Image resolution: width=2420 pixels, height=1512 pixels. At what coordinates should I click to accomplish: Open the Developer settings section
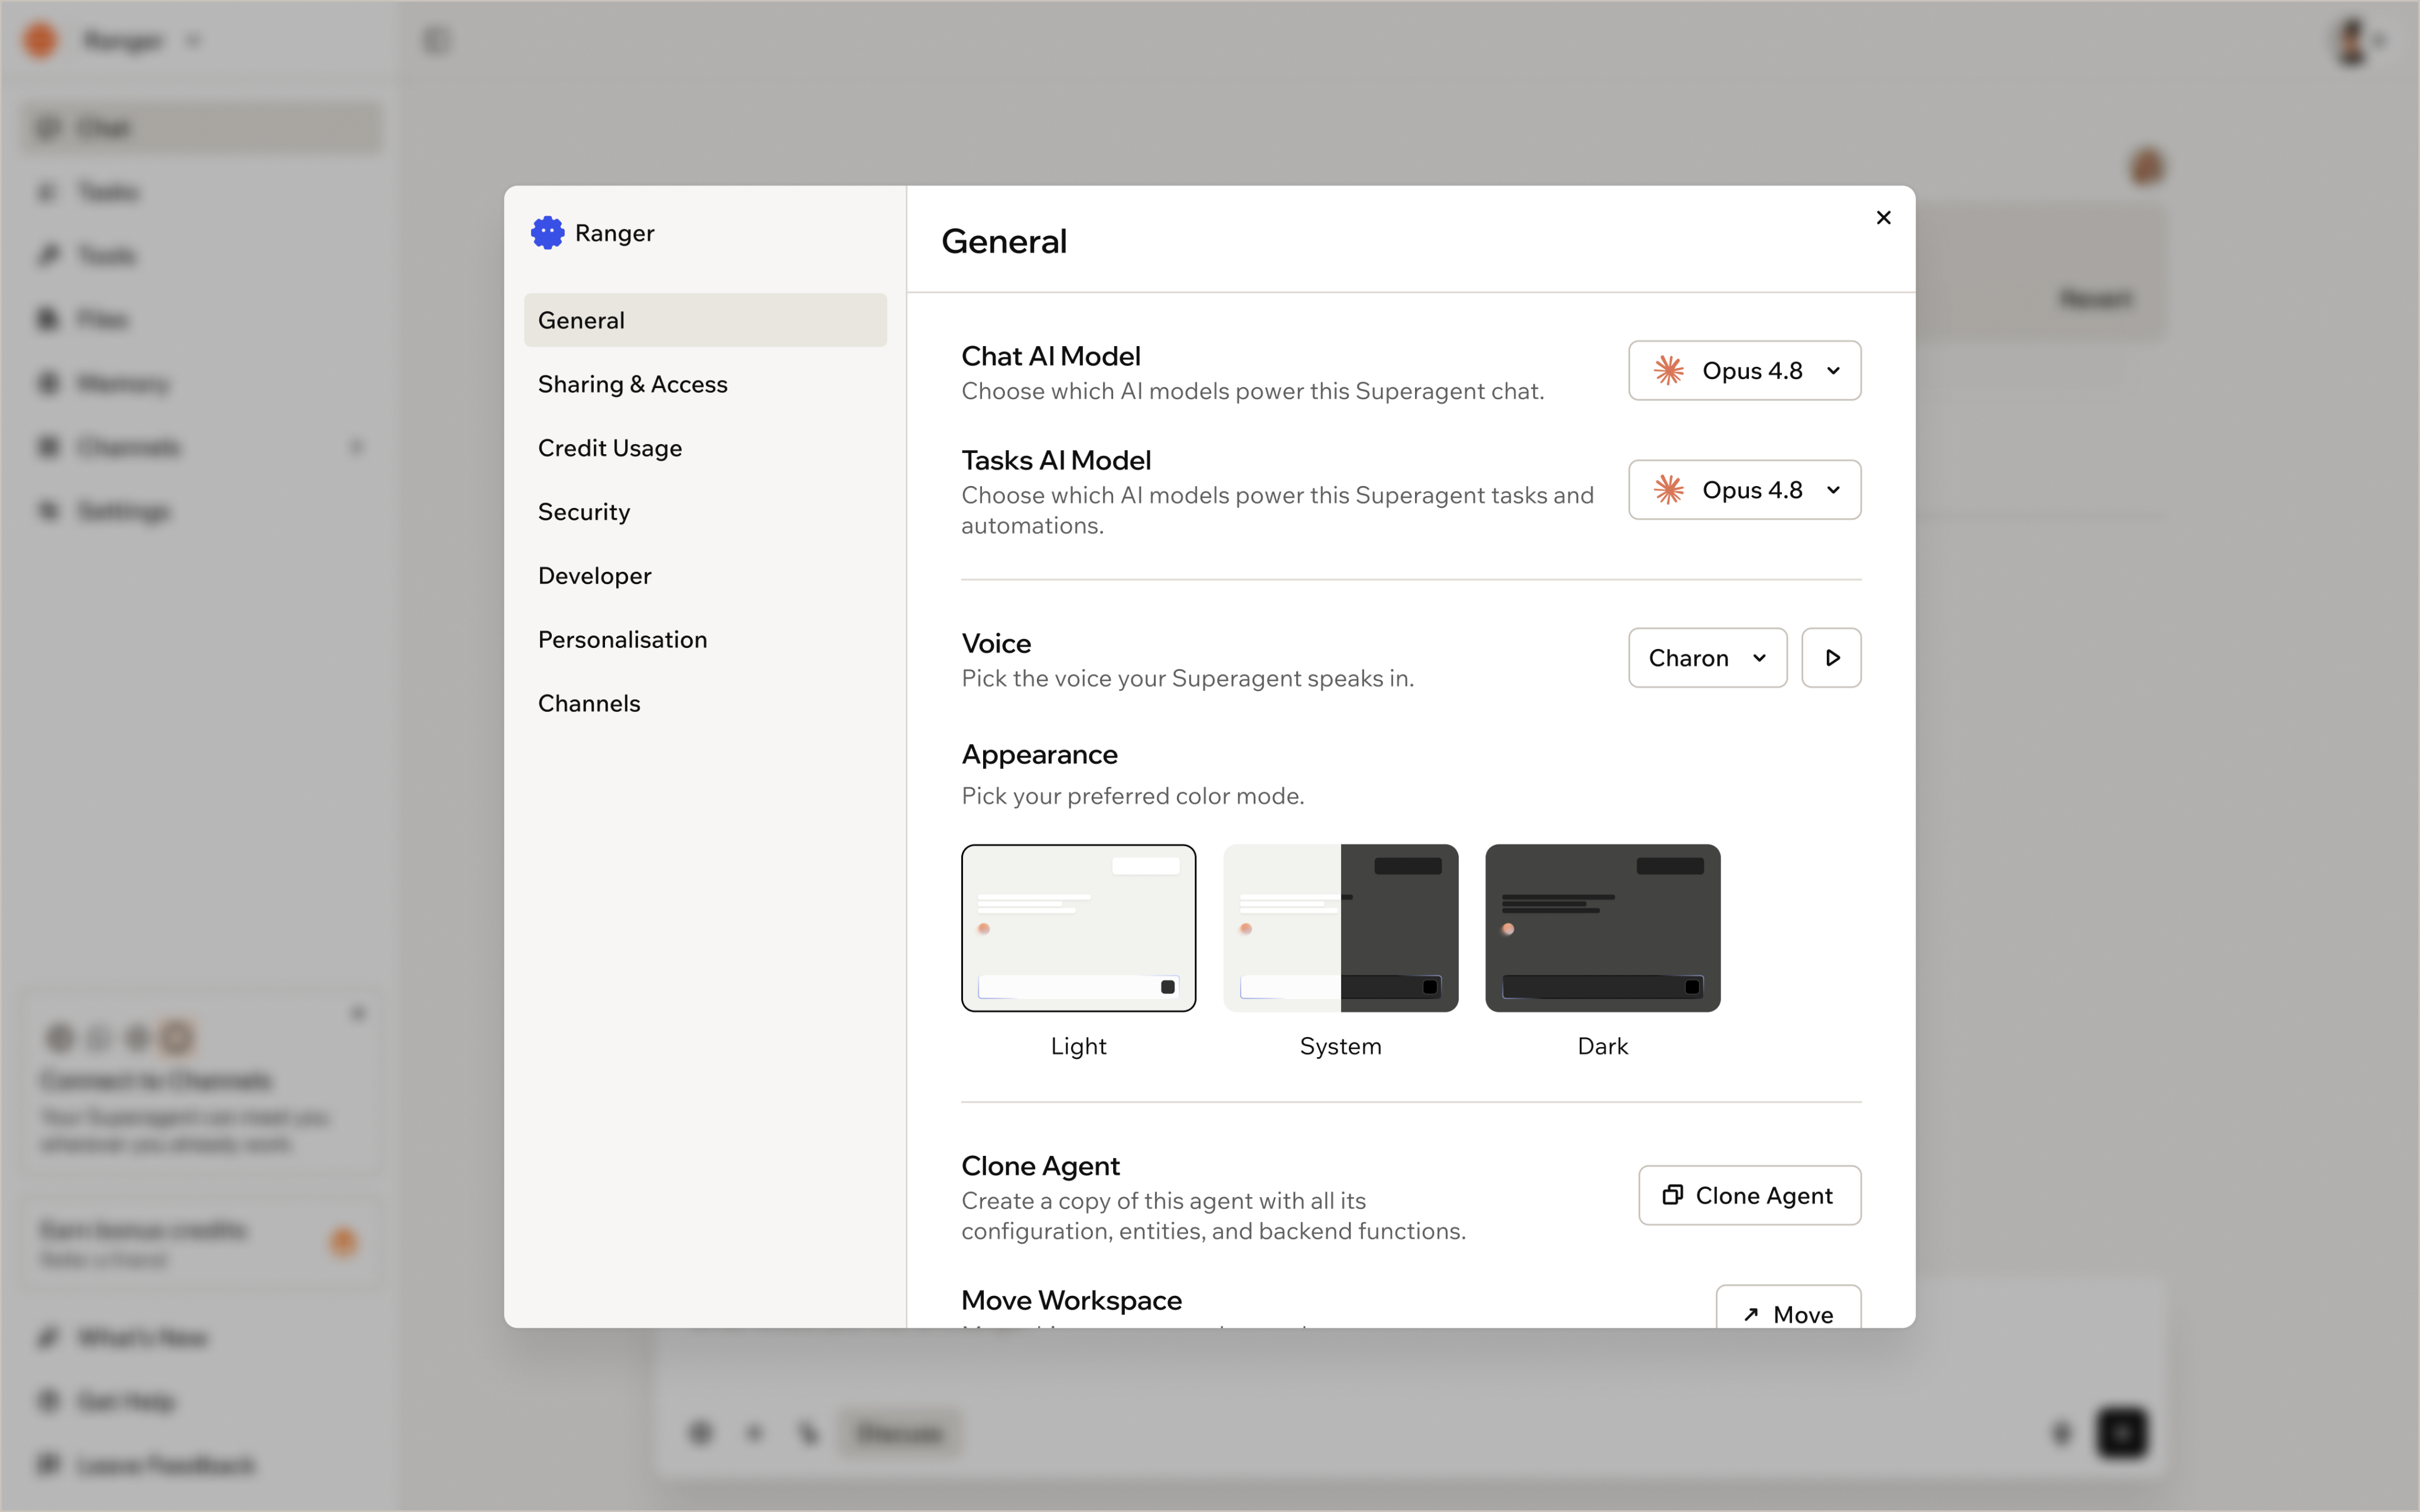pos(705,576)
